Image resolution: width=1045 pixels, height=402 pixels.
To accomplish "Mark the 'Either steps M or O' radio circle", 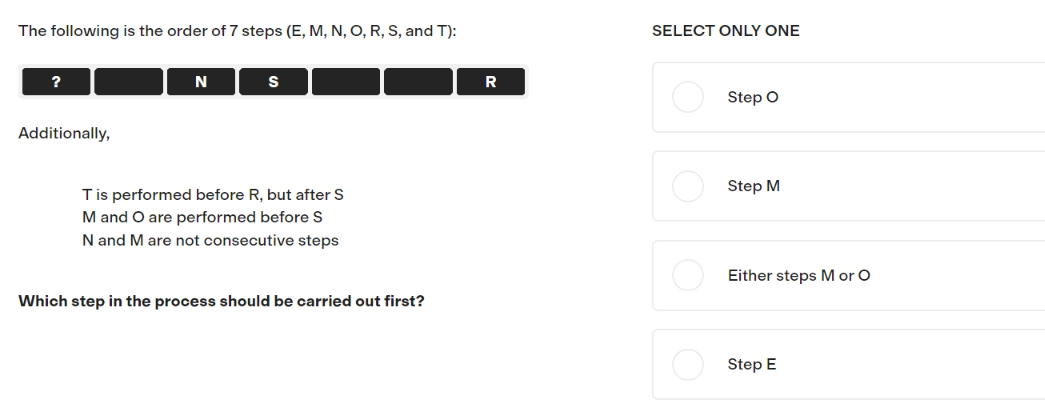I will (688, 275).
